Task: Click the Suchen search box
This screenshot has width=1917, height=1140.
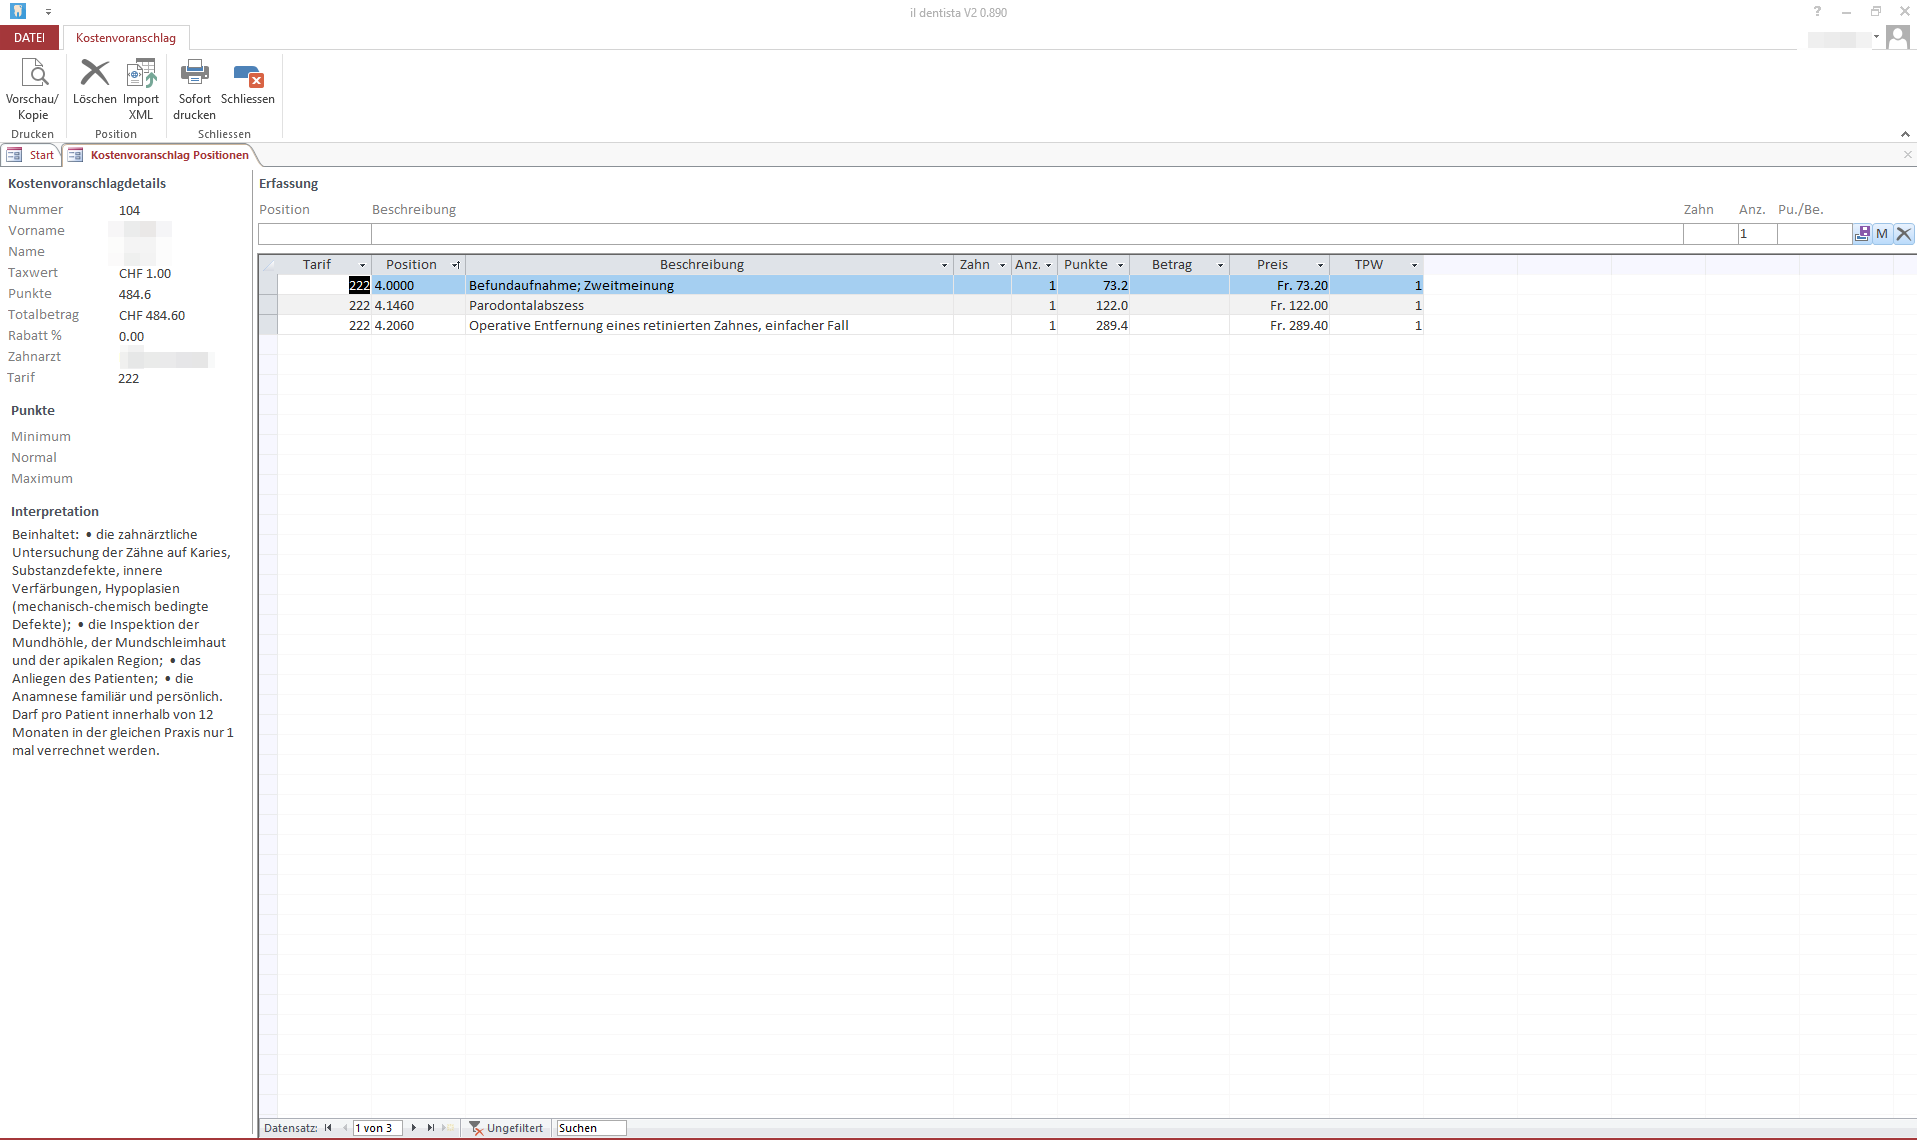Action: 591,1128
